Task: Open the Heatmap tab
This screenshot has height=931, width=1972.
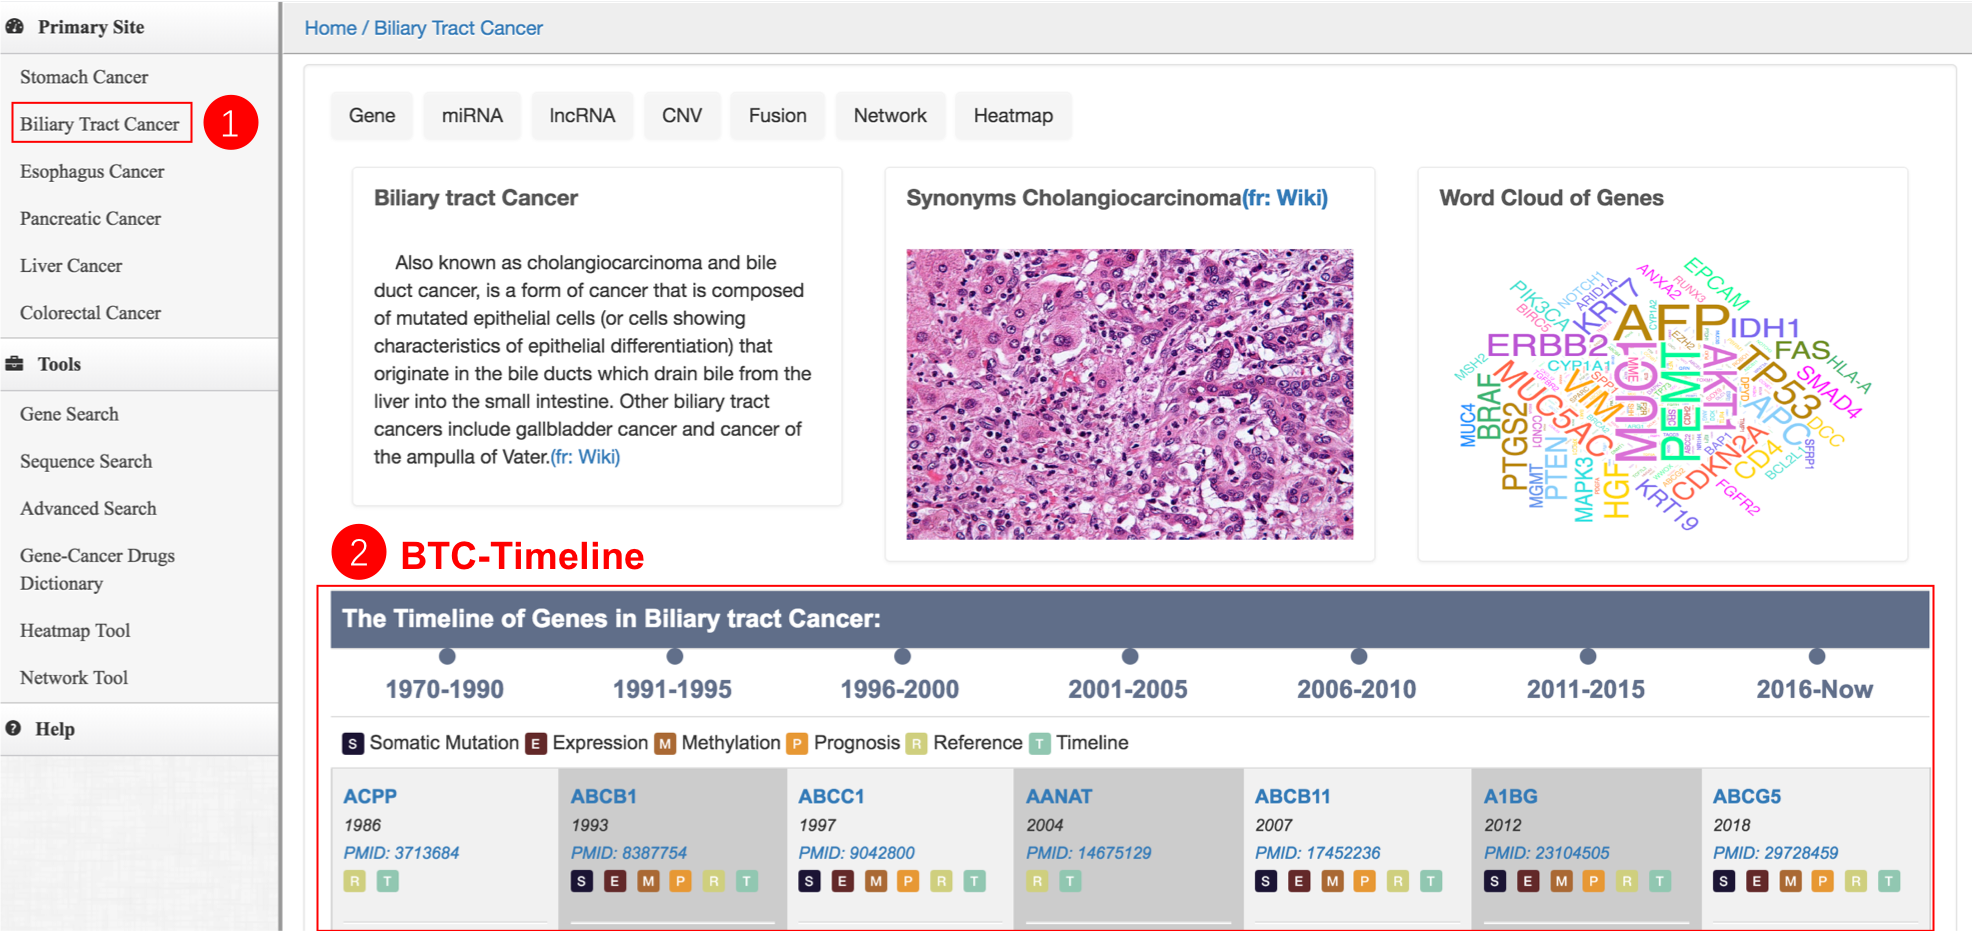Action: click(x=1013, y=116)
